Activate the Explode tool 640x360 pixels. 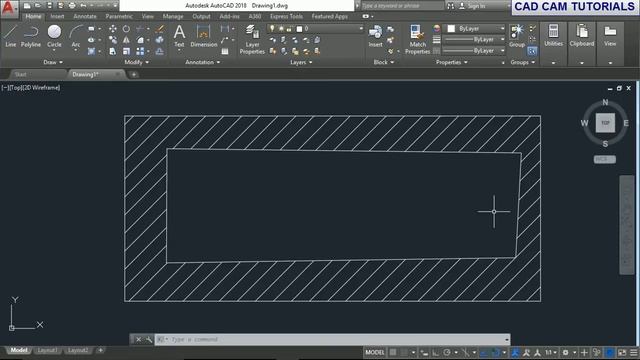(x=160, y=40)
